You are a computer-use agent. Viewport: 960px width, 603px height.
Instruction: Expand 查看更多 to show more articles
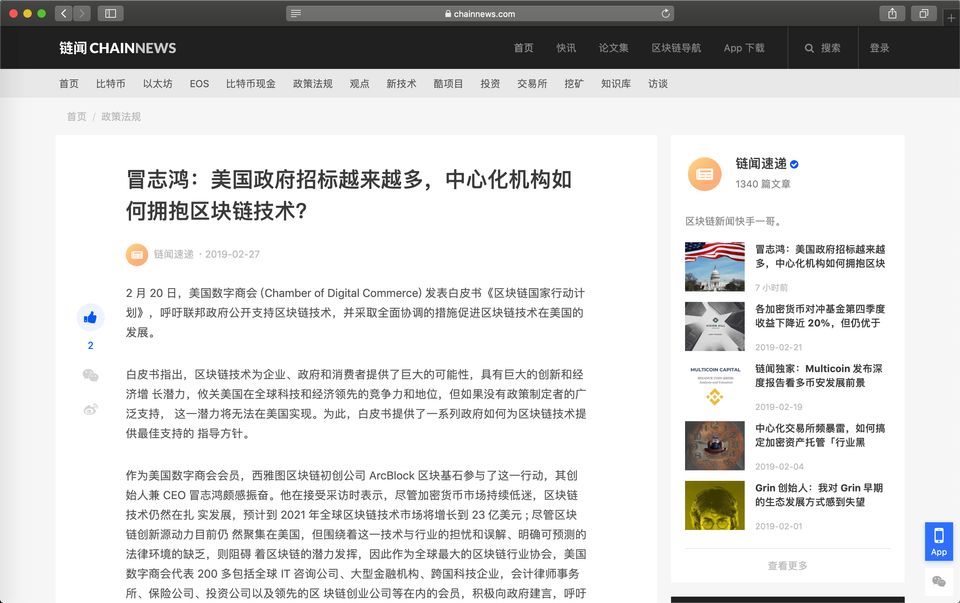point(787,566)
